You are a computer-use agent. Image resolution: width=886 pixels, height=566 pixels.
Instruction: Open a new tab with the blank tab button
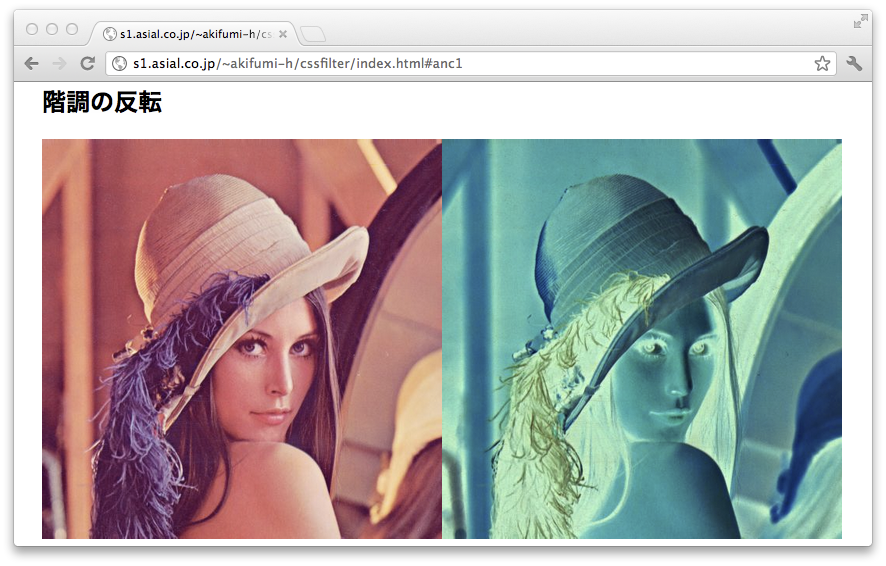click(313, 35)
